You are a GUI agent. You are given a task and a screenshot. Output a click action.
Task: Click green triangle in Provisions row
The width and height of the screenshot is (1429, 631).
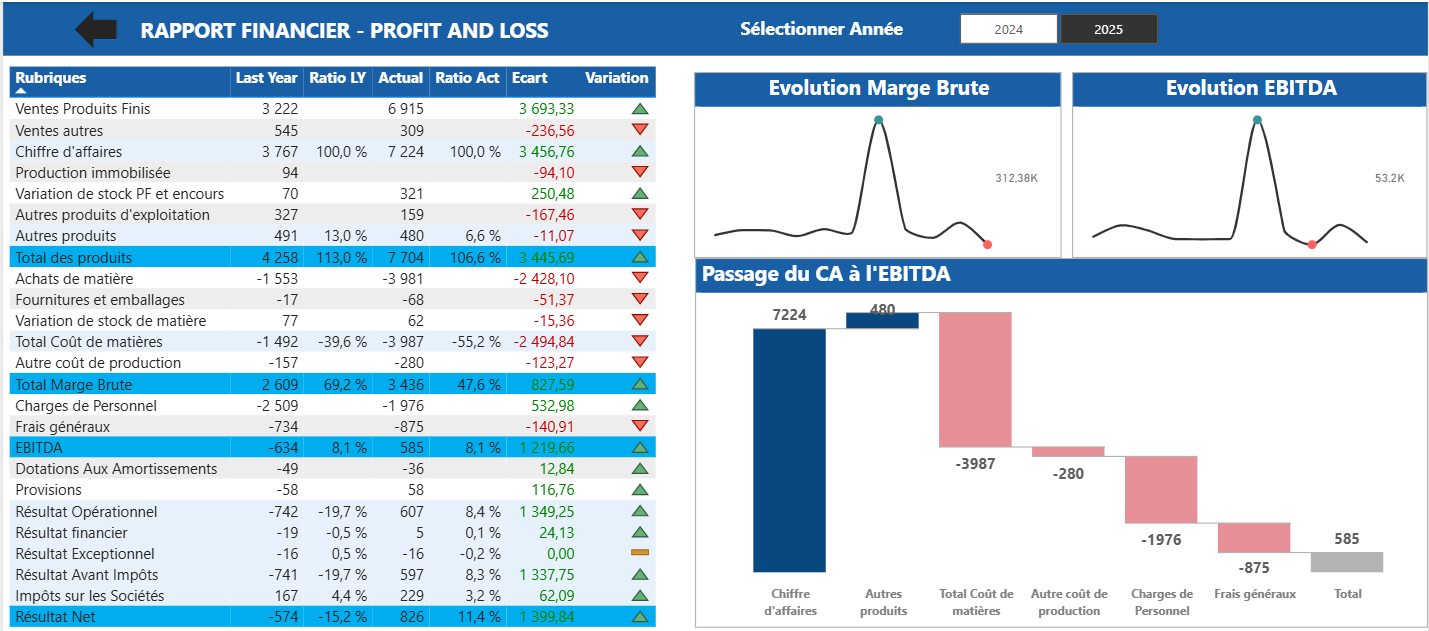[x=640, y=489]
